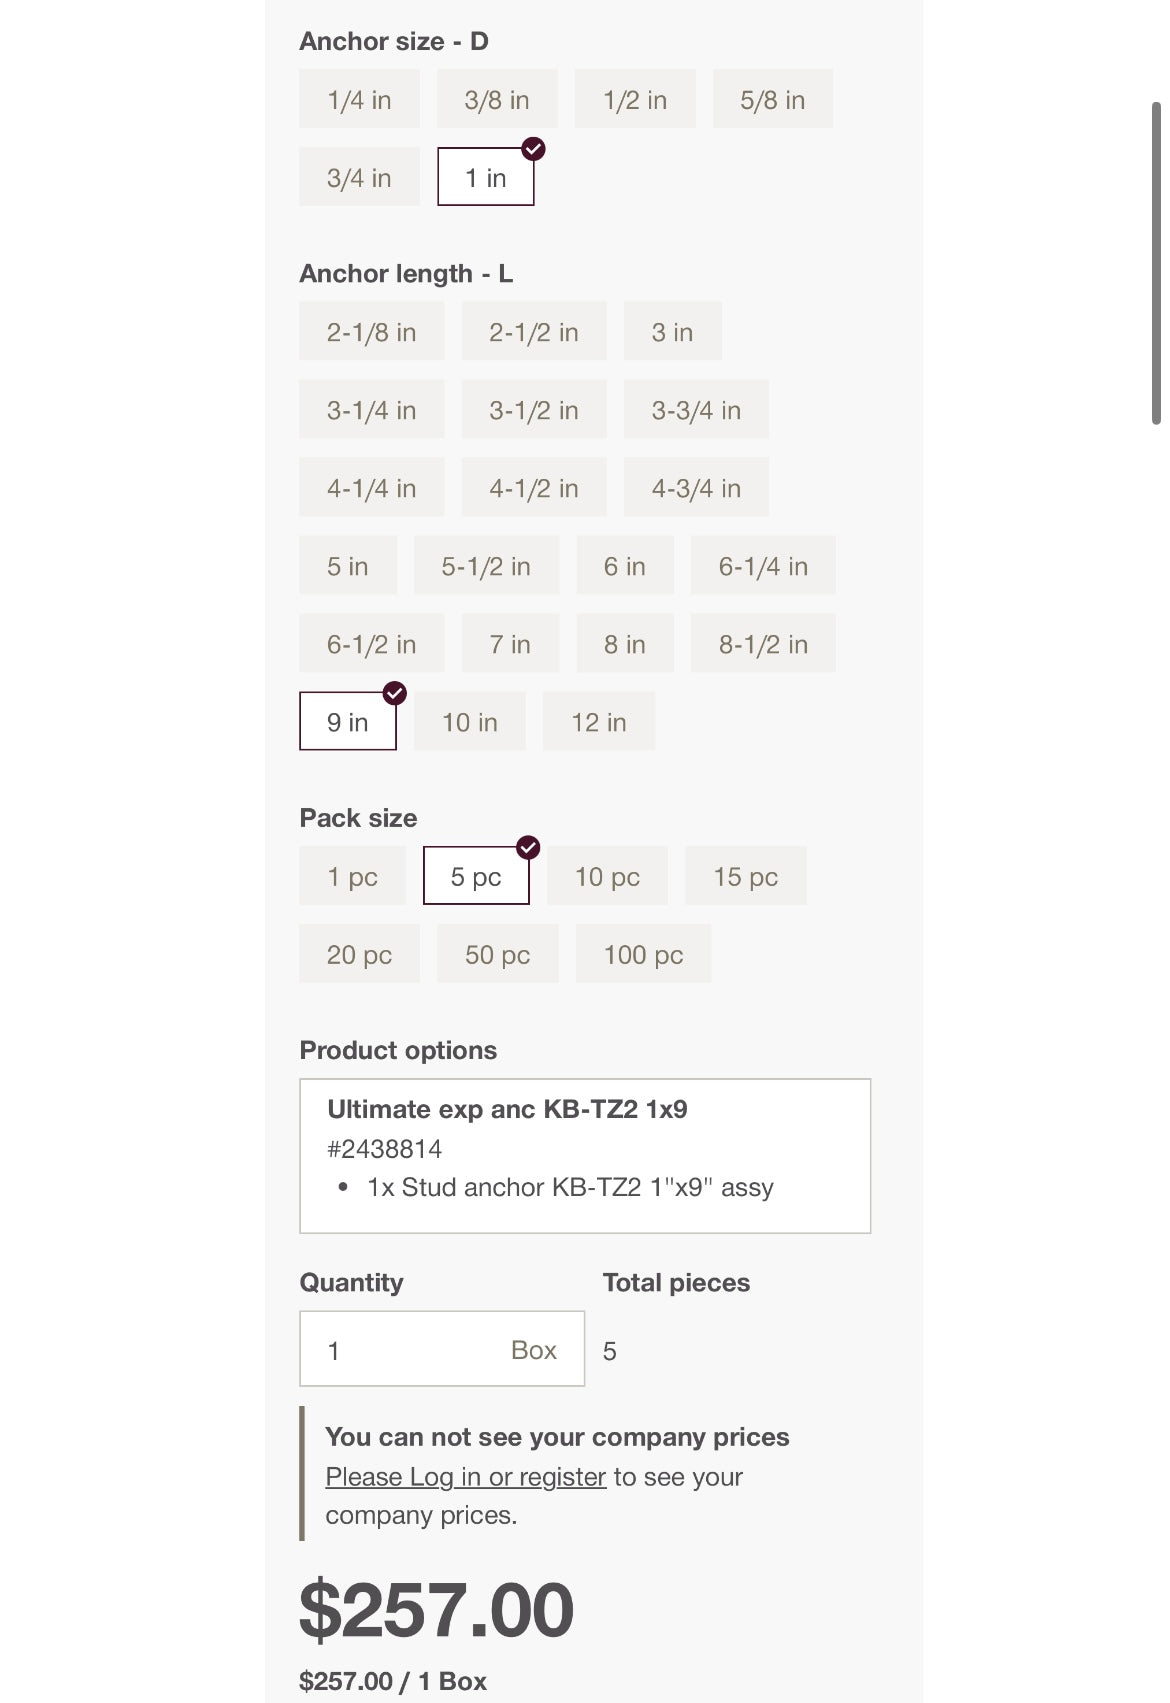The image size is (1170, 1703).
Task: Select the 6-1/4 in anchor length
Action: 763,565
